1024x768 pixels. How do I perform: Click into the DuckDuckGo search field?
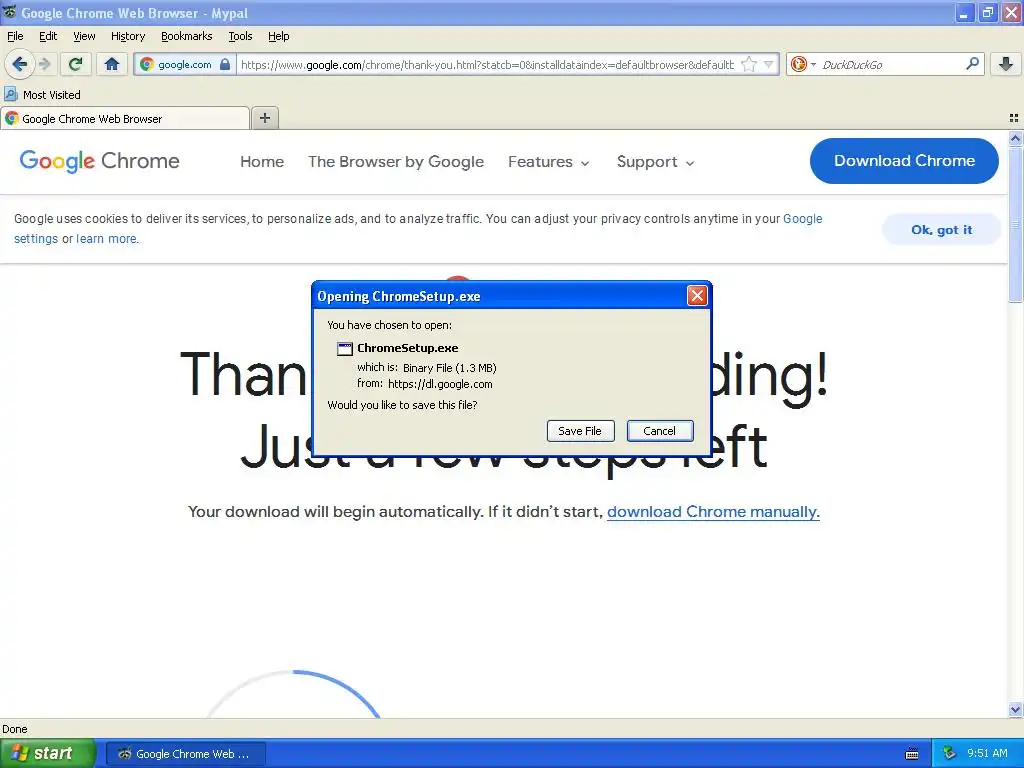pyautogui.click(x=891, y=64)
